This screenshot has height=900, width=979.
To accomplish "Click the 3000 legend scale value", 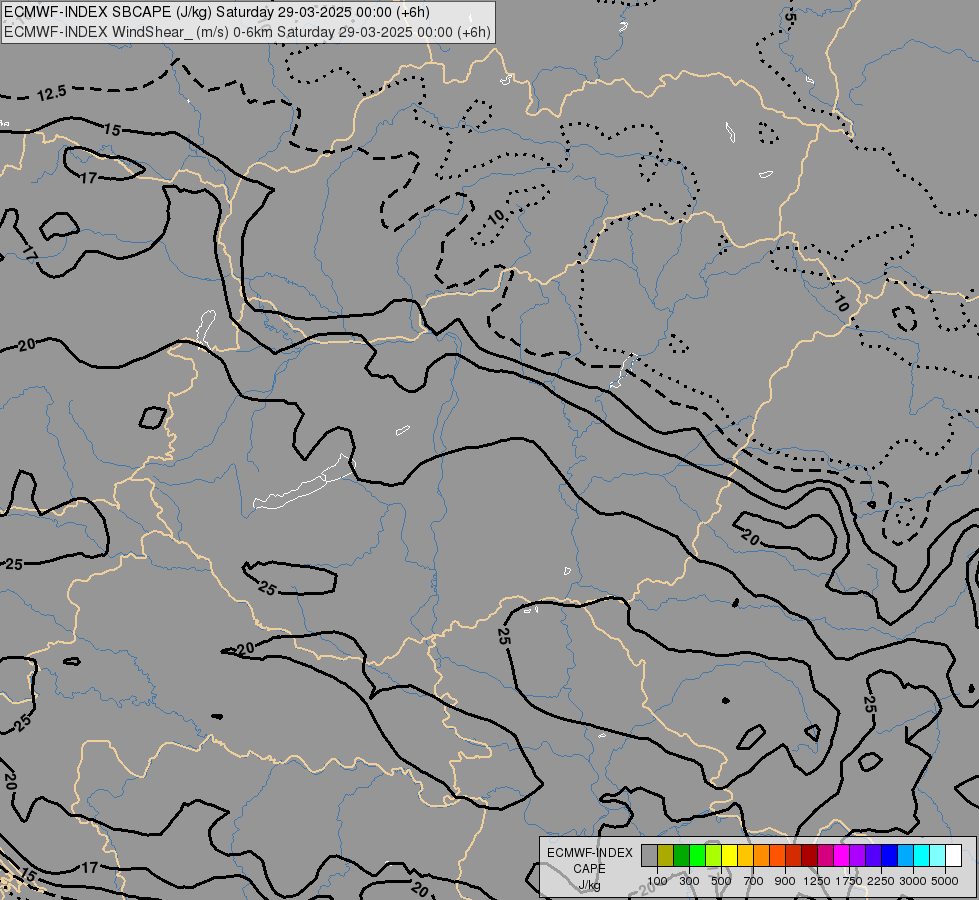I will pos(913,881).
